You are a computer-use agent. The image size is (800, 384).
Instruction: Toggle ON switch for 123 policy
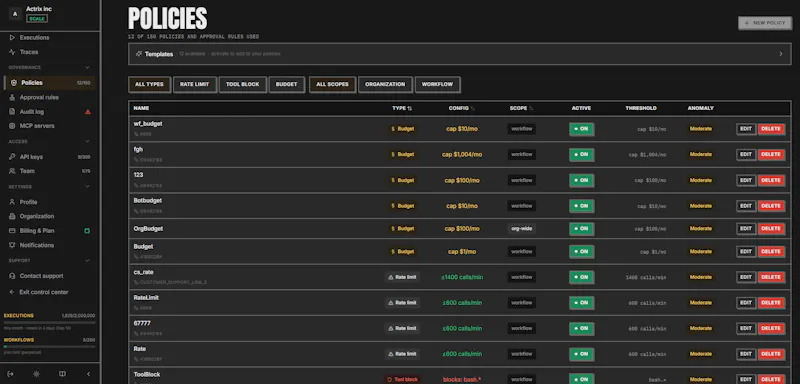[581, 181]
